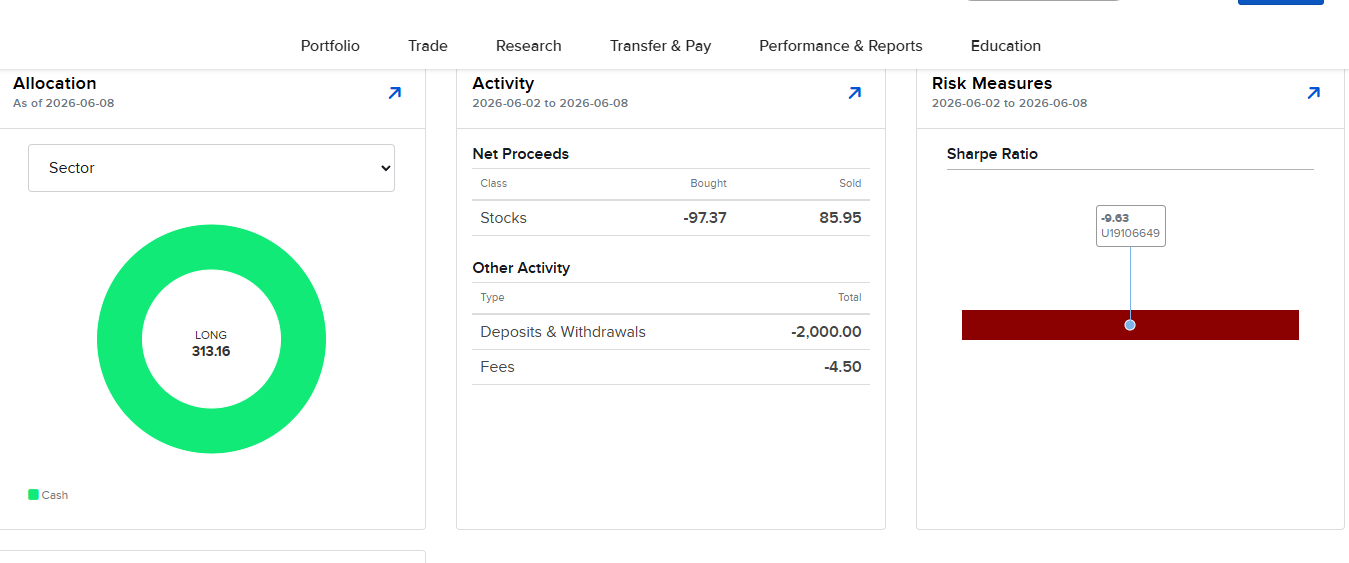
Task: Click the 'As of 2026-06-08' date text
Action: pyautogui.click(x=64, y=103)
